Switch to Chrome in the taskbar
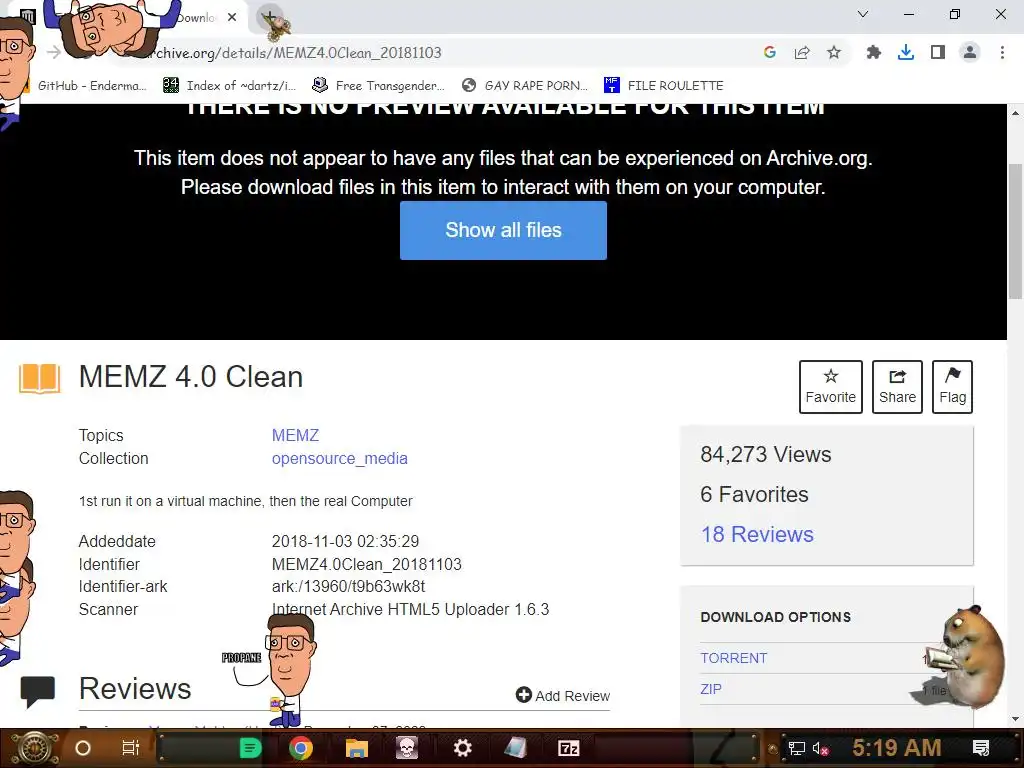The image size is (1024, 768). [300, 748]
